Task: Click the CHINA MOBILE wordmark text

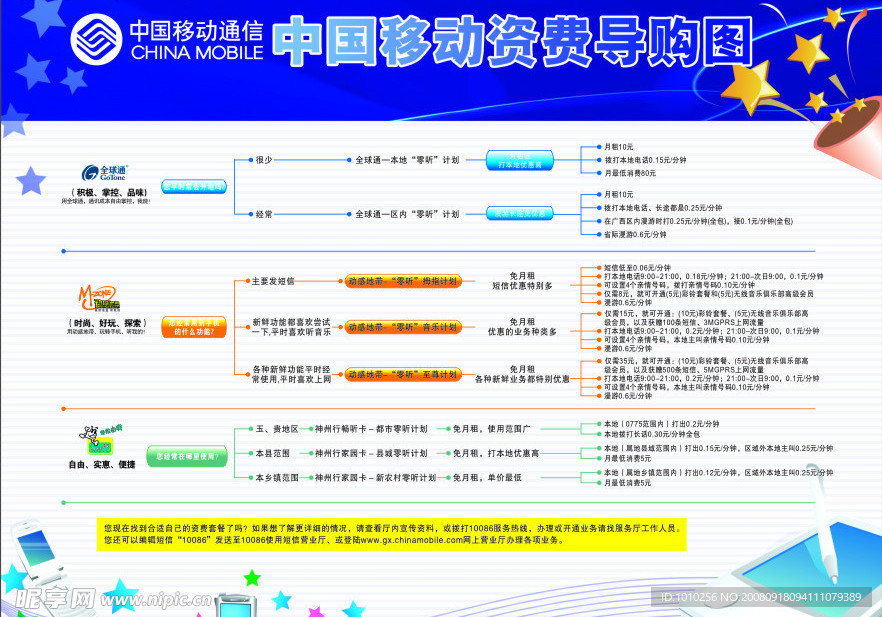Action: (x=197, y=52)
